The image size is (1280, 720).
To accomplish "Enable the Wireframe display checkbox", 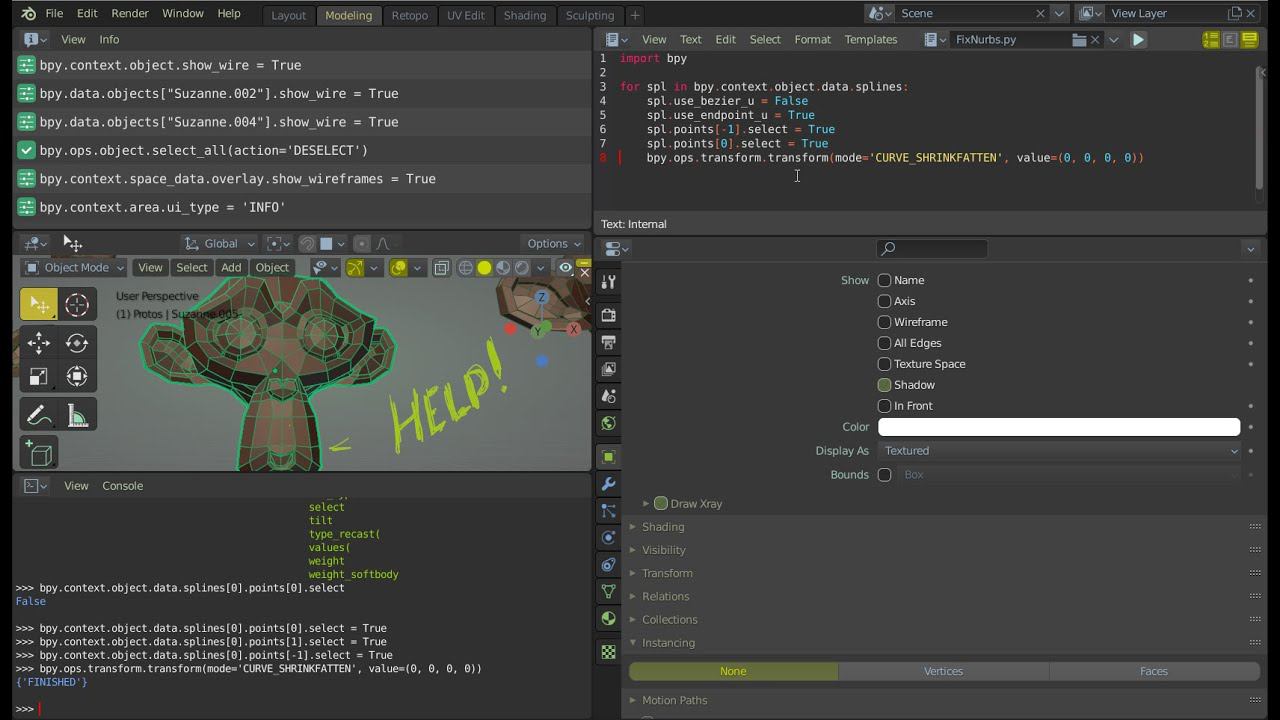I will tap(884, 322).
